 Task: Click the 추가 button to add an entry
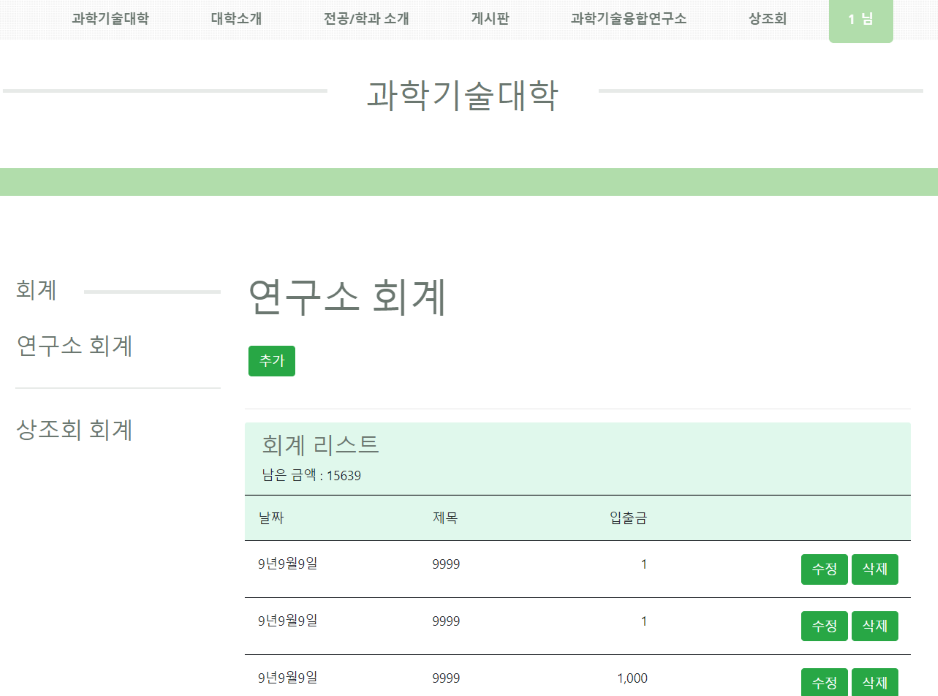point(271,361)
